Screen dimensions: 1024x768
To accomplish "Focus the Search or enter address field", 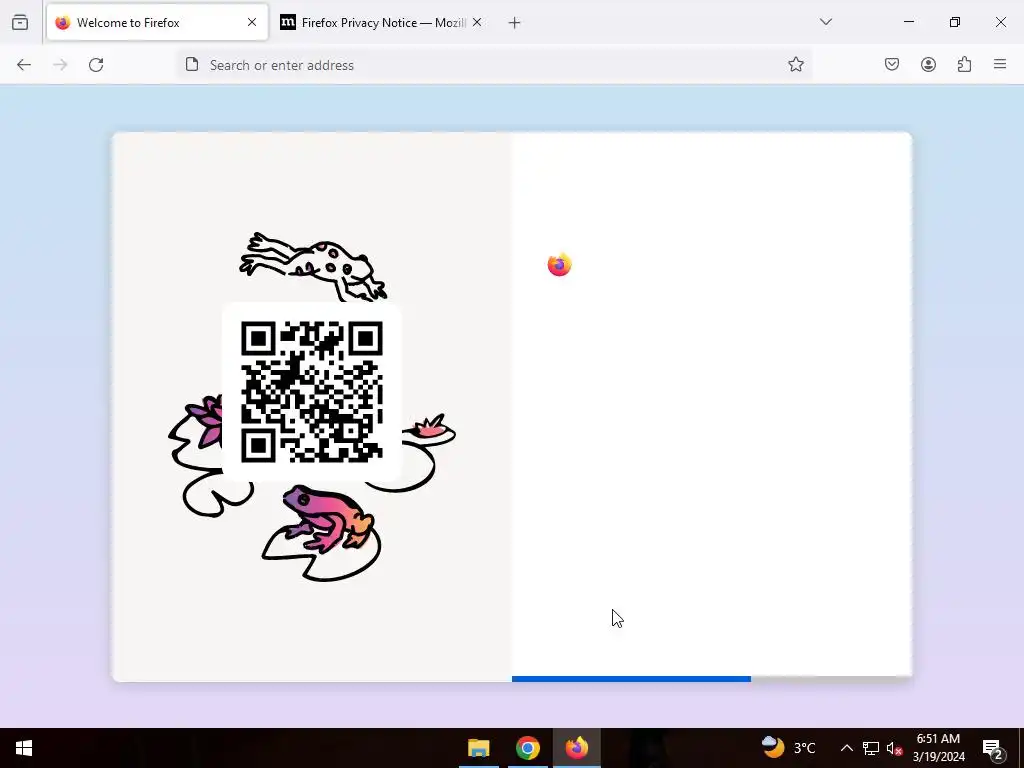I will [x=493, y=65].
